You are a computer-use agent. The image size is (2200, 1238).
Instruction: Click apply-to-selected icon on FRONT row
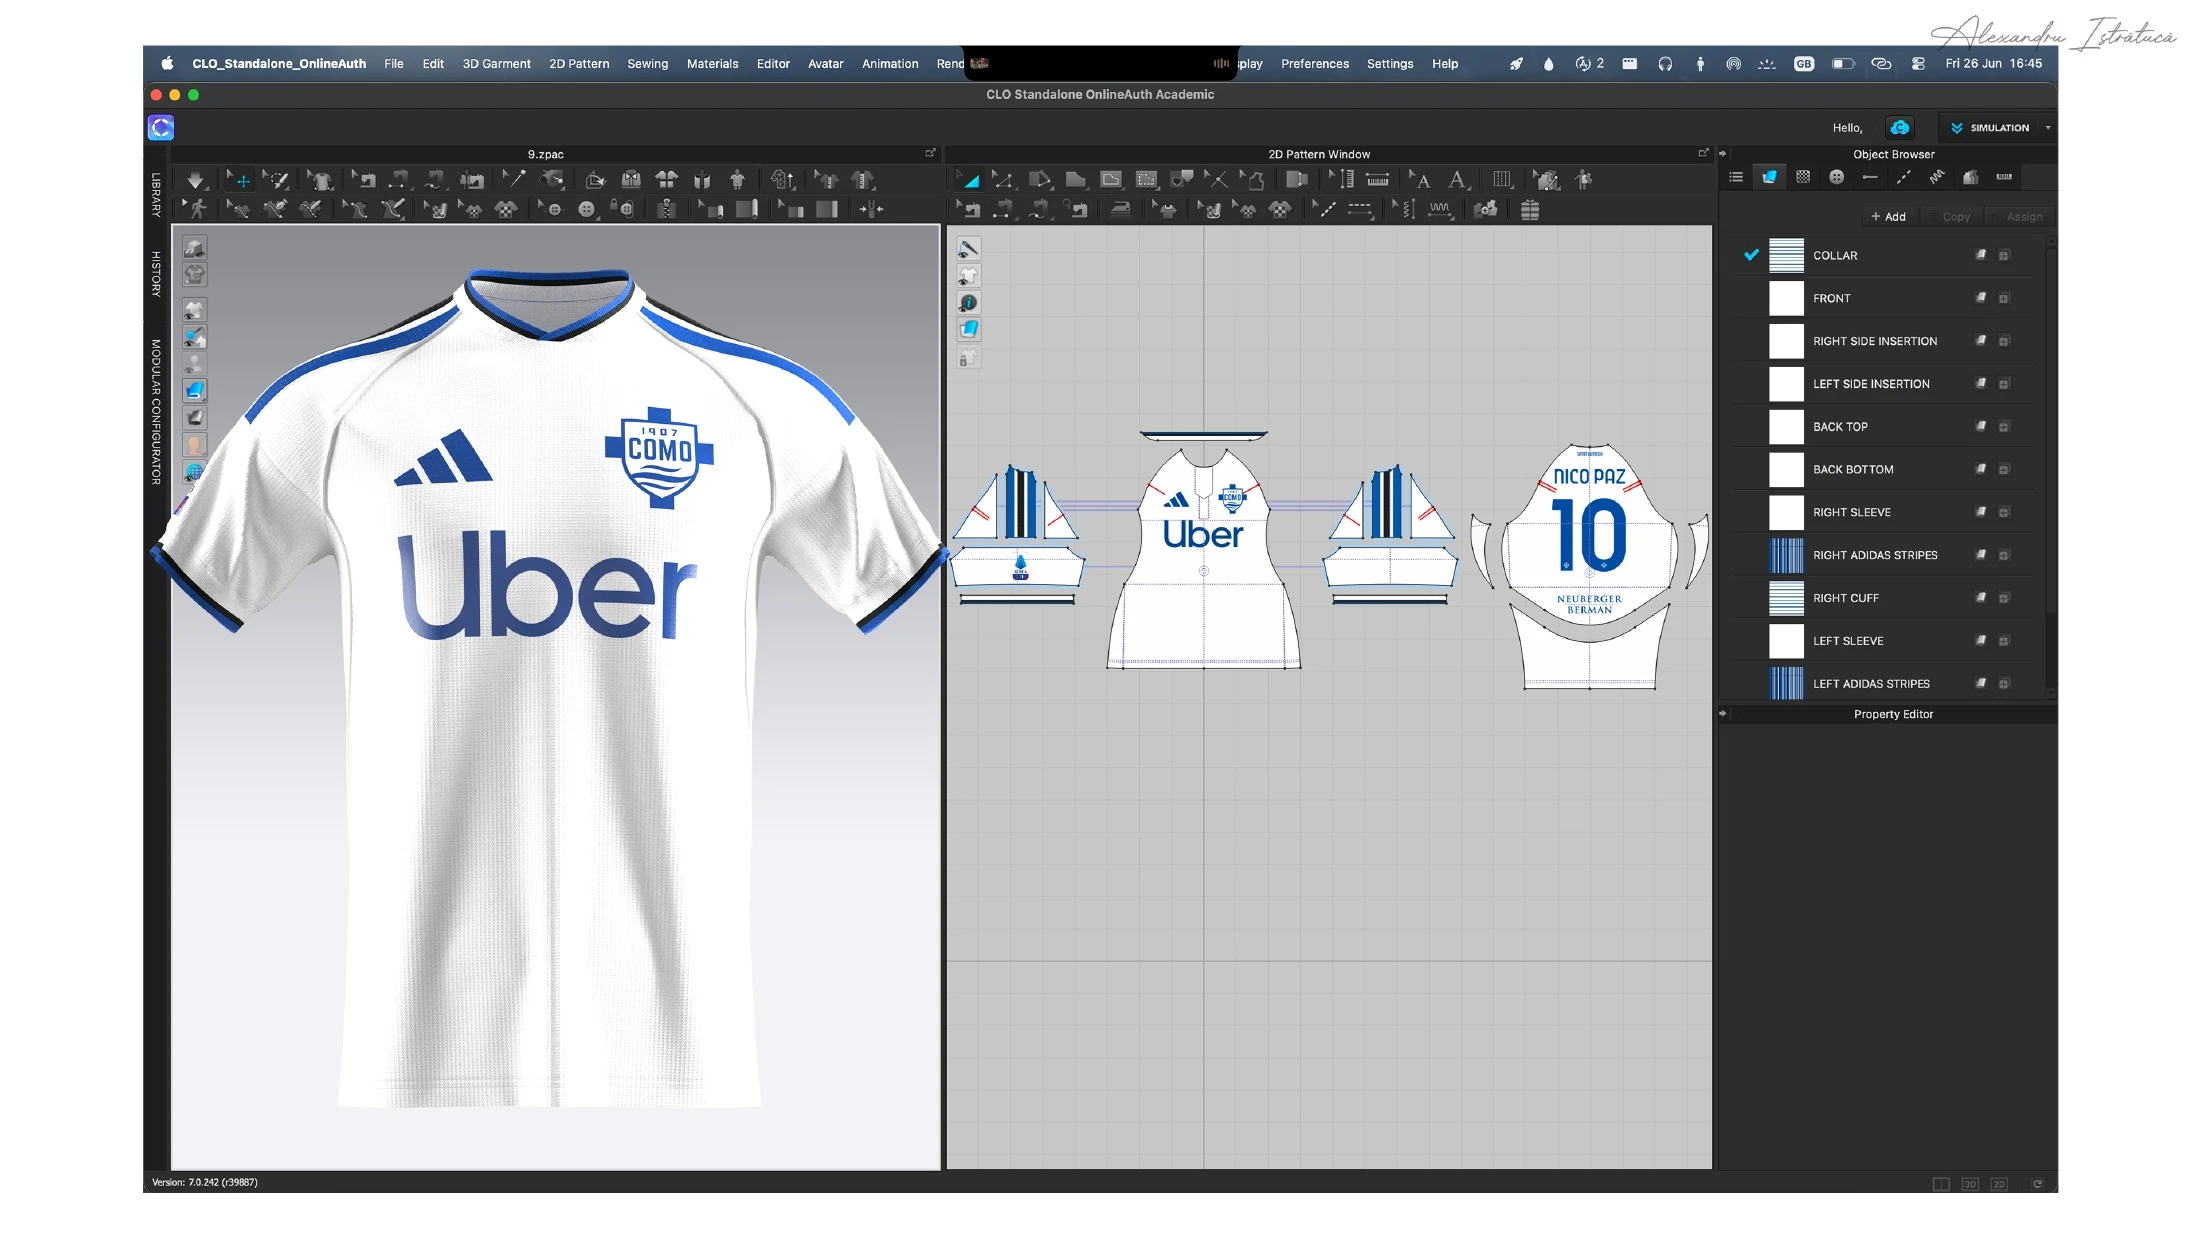1980,298
